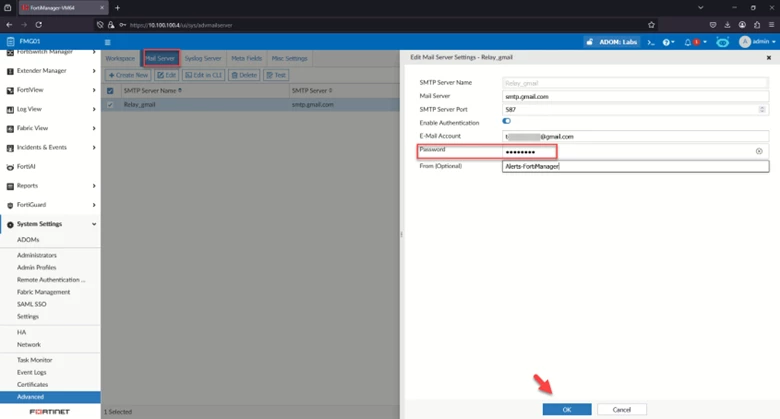Open Extender Manager in sidebar
780x419 pixels.
[41, 71]
